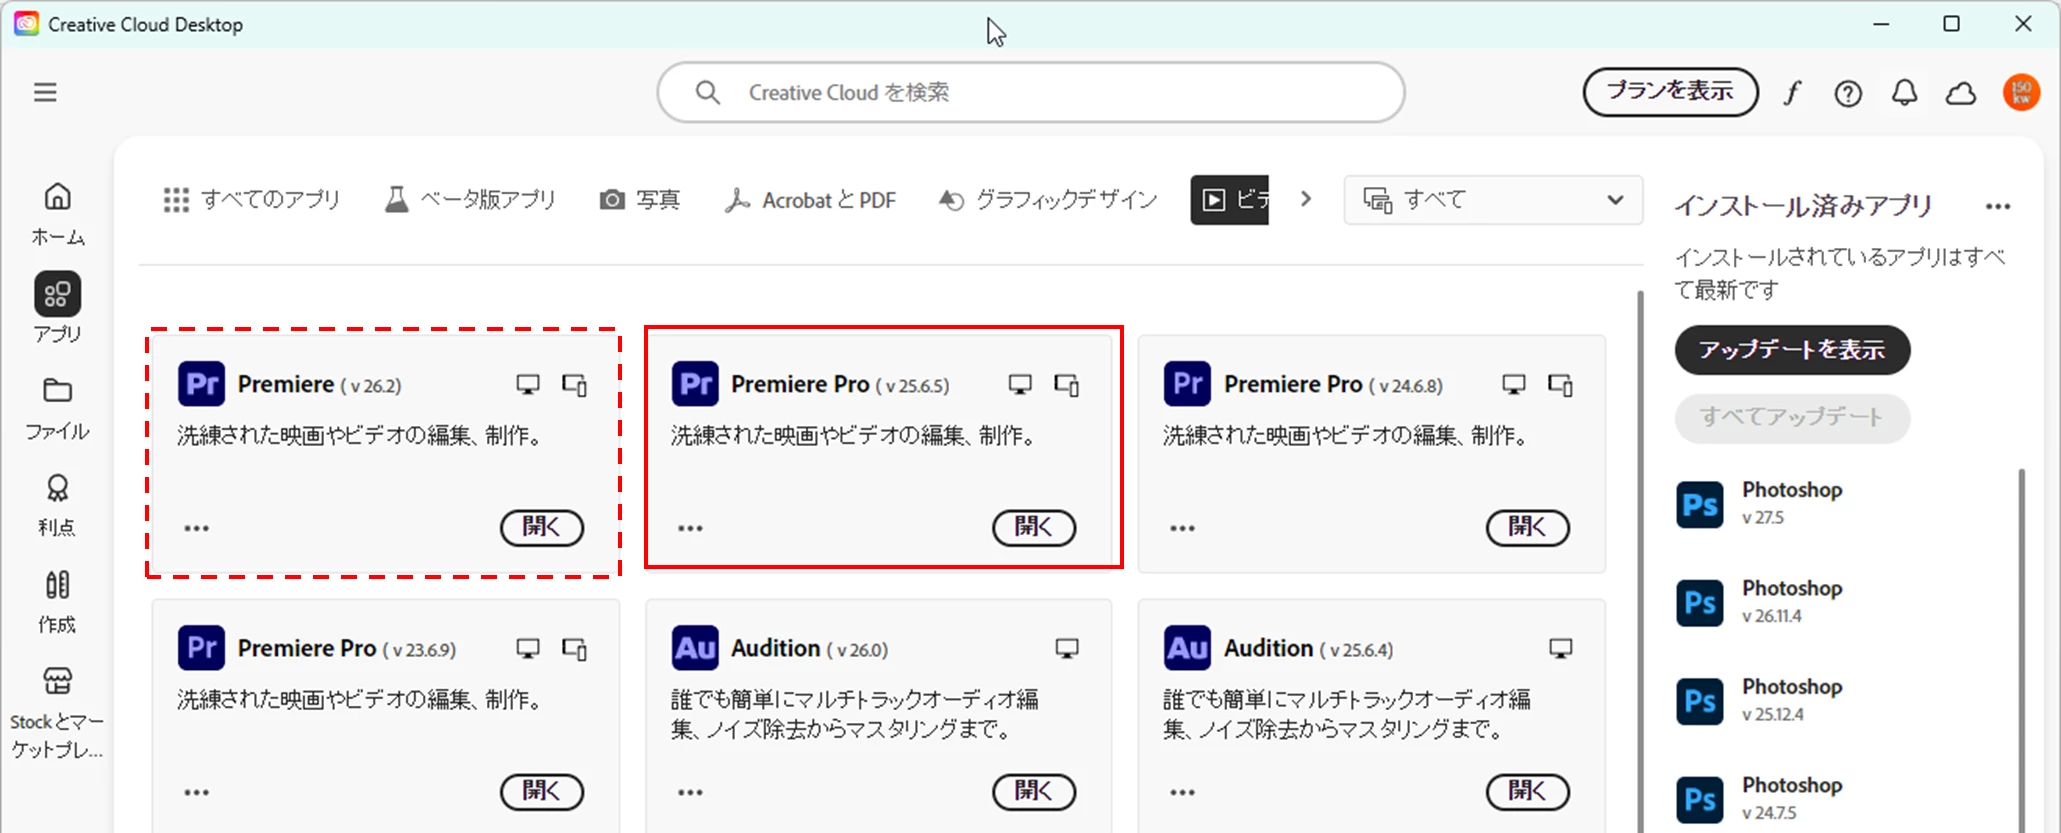Select Photoshop v24.7.5 in installed list
Image resolution: width=2061 pixels, height=833 pixels.
[x=1760, y=799]
